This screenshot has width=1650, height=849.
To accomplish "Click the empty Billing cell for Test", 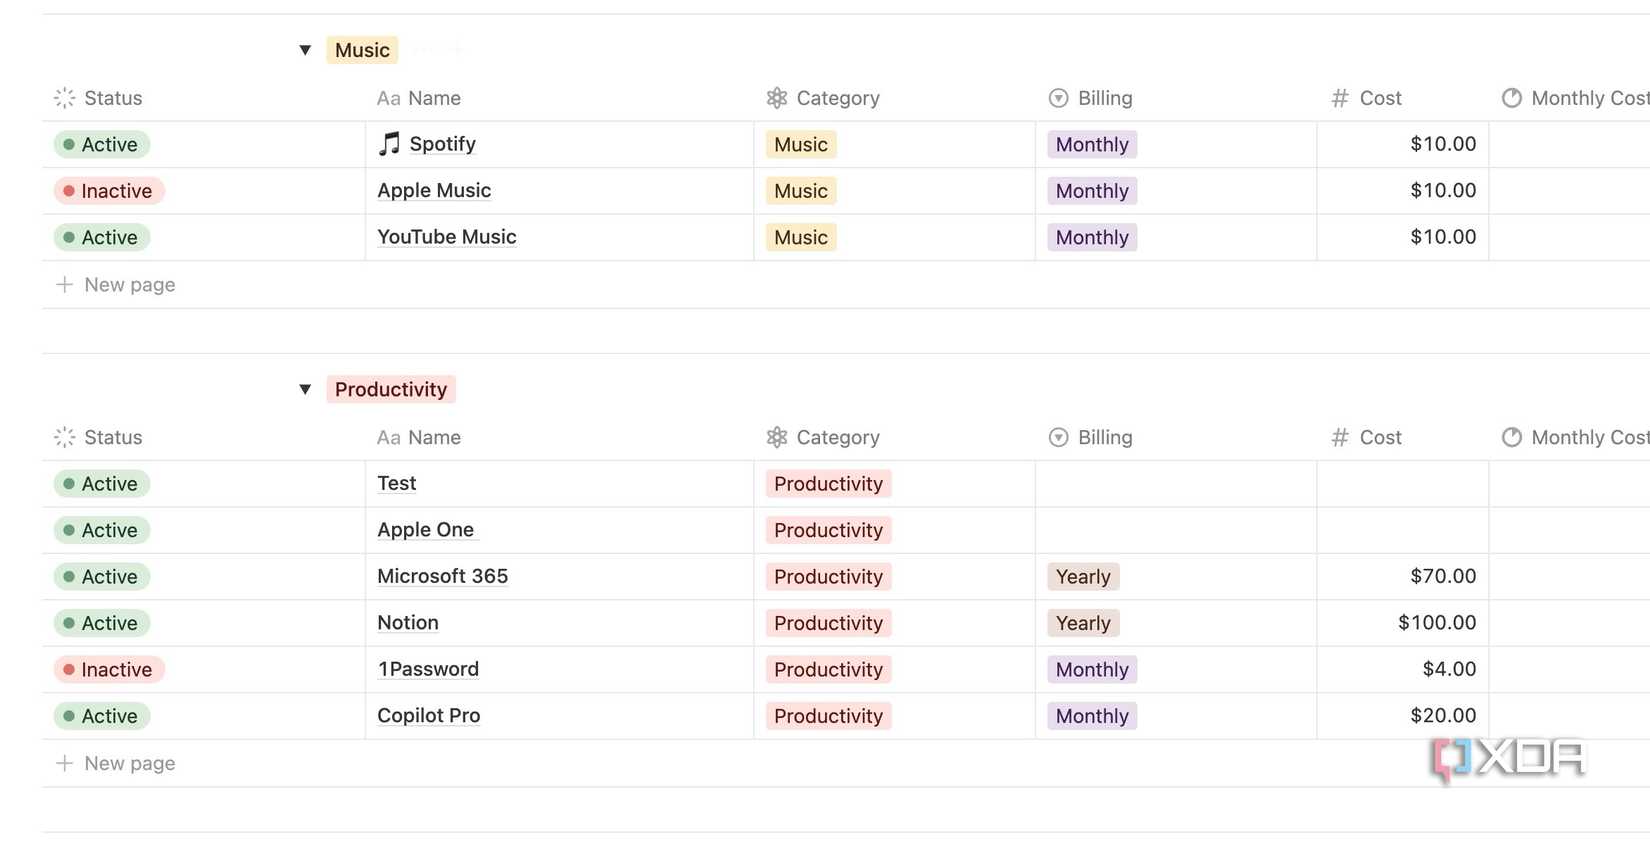I will pos(1176,484).
